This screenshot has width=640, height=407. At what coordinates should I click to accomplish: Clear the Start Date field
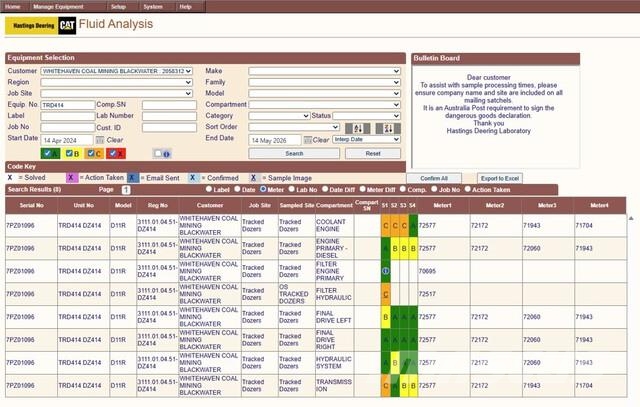(115, 140)
